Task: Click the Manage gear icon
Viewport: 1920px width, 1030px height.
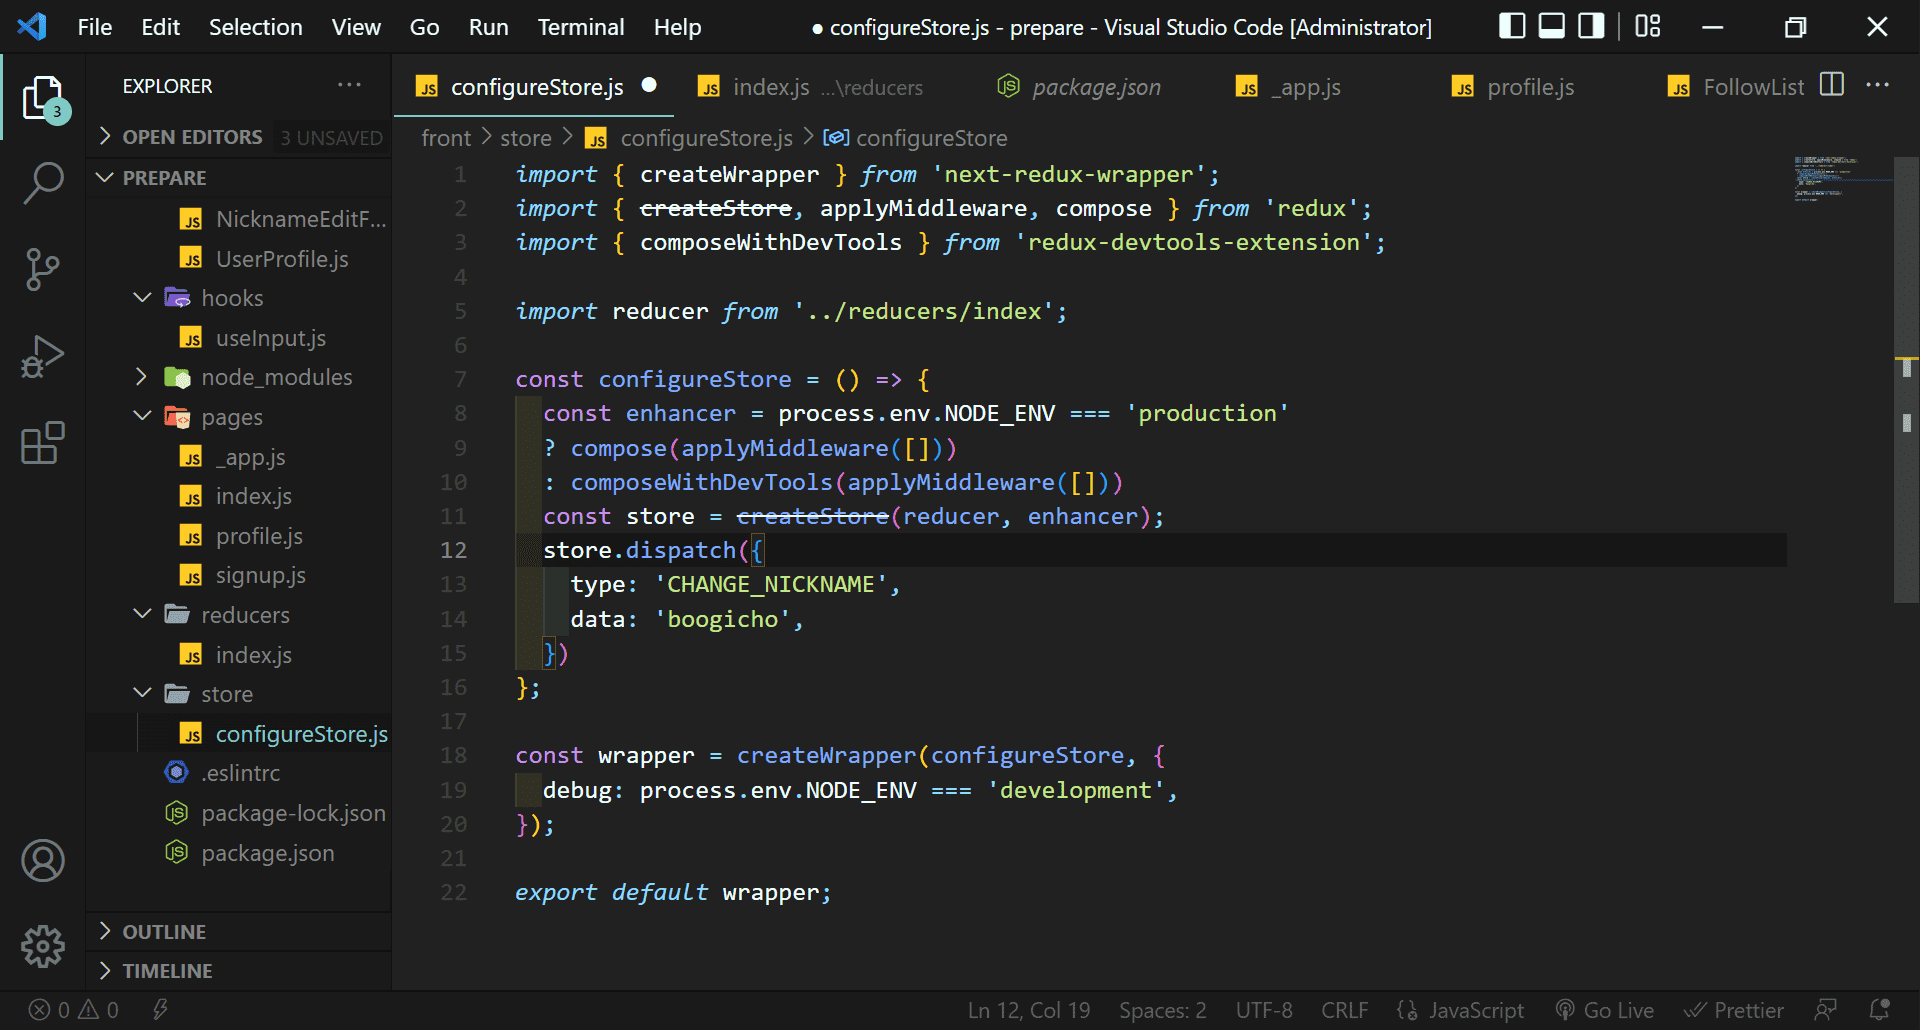Action: [43, 945]
